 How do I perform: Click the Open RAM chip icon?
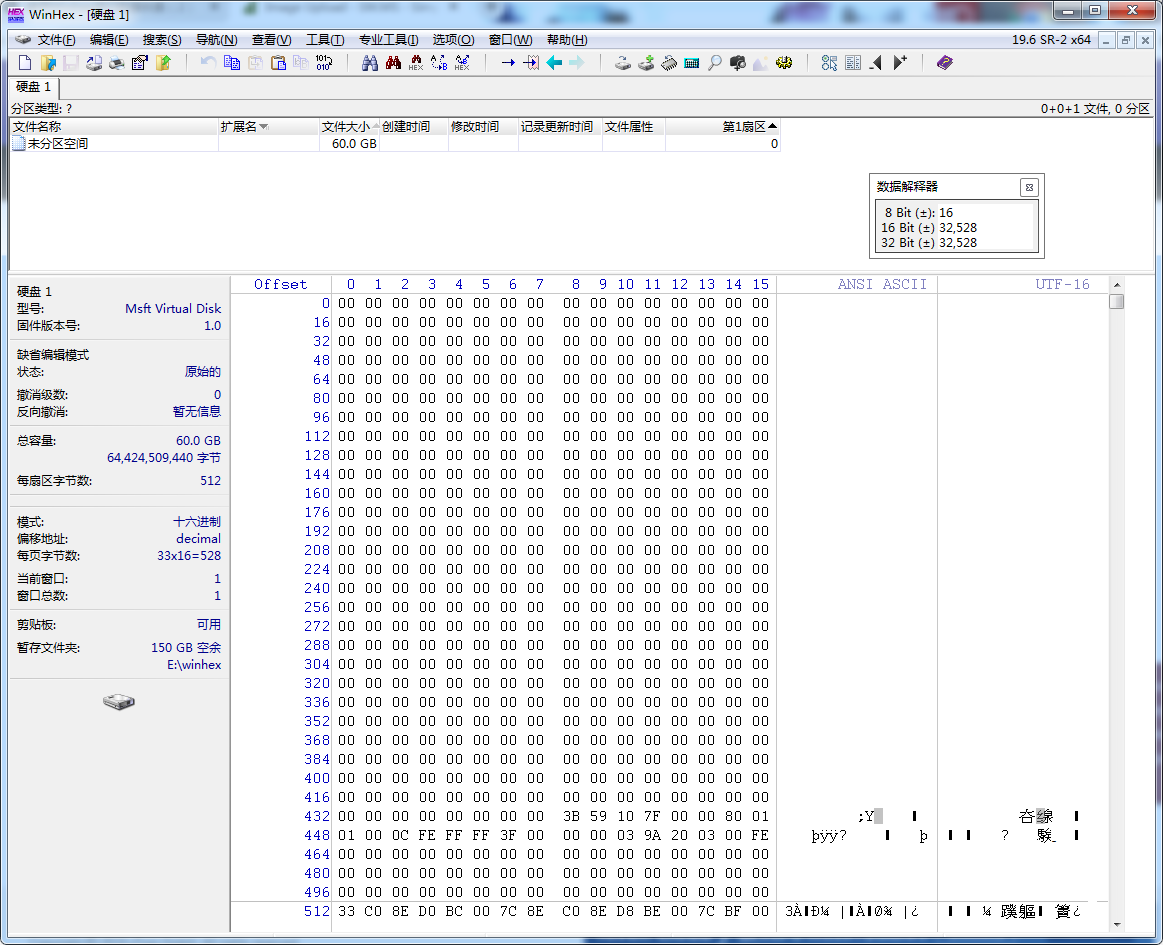coord(669,63)
